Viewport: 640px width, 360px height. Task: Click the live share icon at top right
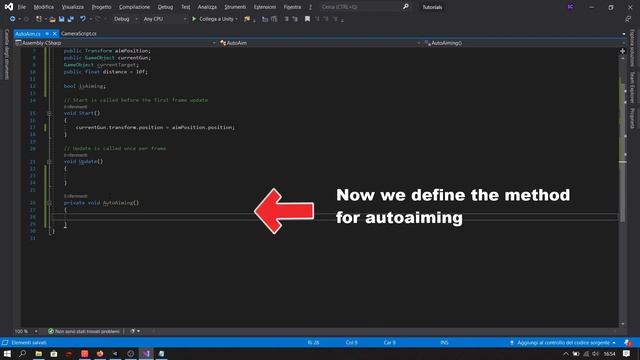pos(628,19)
